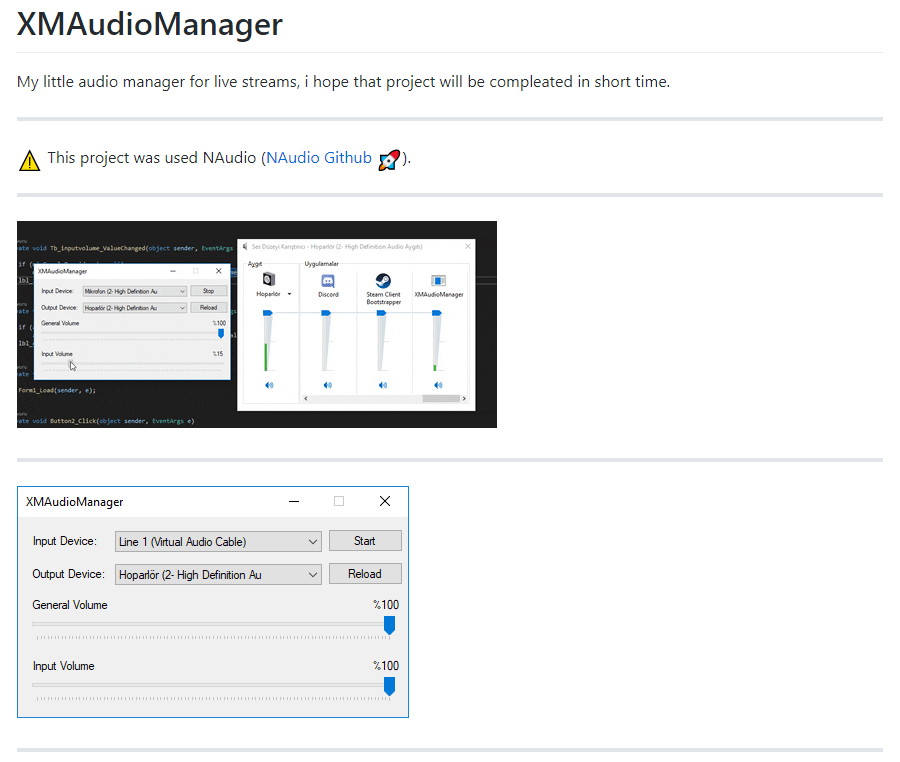Open the Mikrofon input device dropdown
The image size is (900, 762).
(x=135, y=291)
